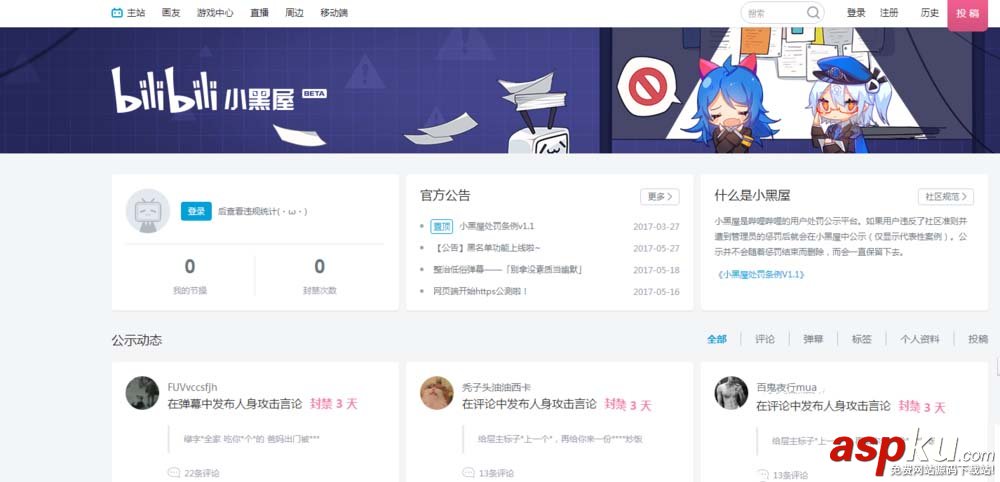Click username 百鬼夜行mua
The height and width of the screenshot is (482, 1000).
(786, 387)
